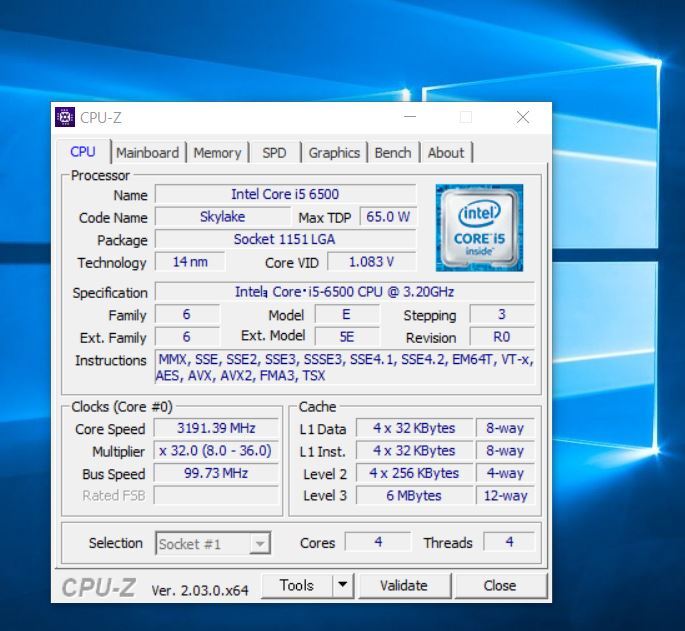Click the Family value 6
This screenshot has width=685, height=631.
[187, 314]
